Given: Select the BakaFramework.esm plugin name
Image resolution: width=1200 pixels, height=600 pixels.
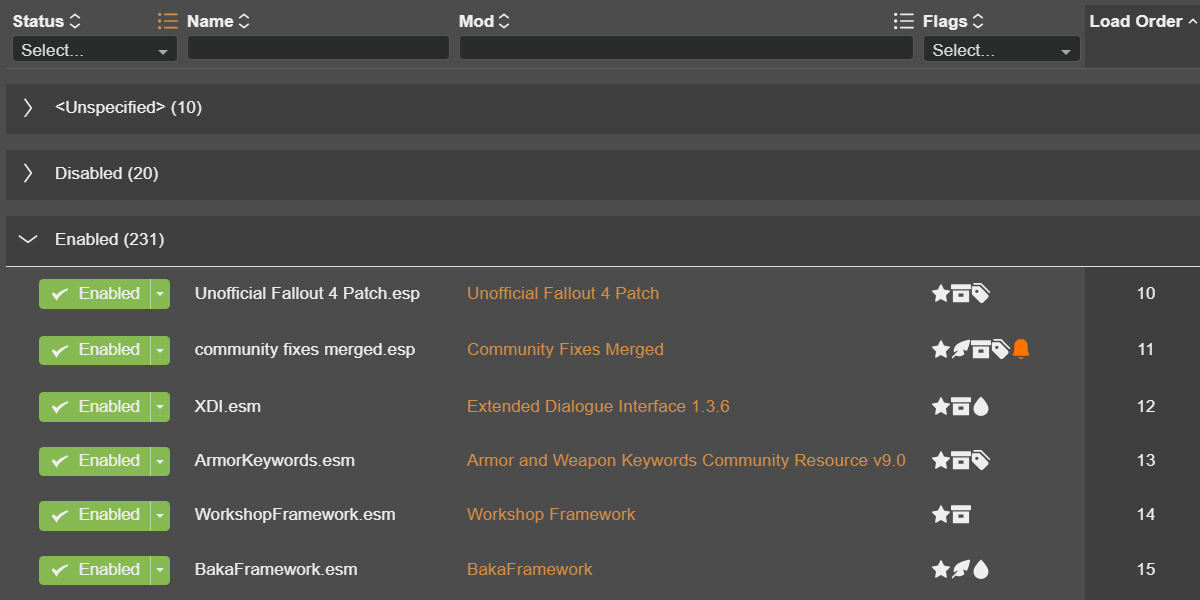Looking at the screenshot, I should [276, 569].
